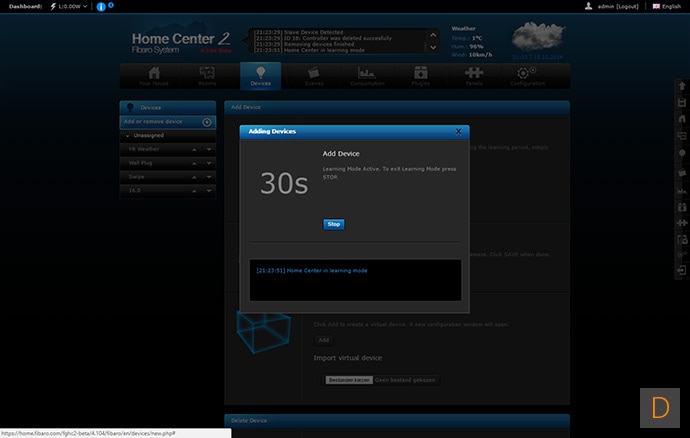Select 16.0 in device list
The image size is (690, 438).
[135, 191]
